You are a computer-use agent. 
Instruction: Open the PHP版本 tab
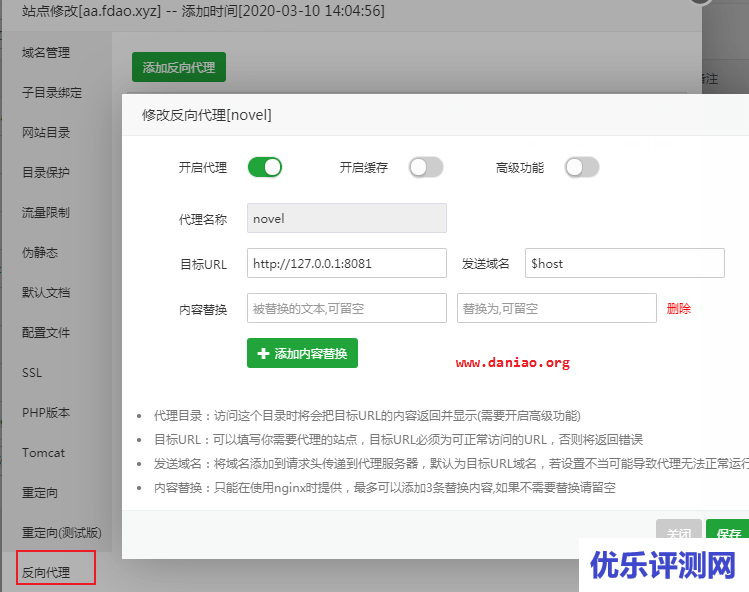point(46,412)
